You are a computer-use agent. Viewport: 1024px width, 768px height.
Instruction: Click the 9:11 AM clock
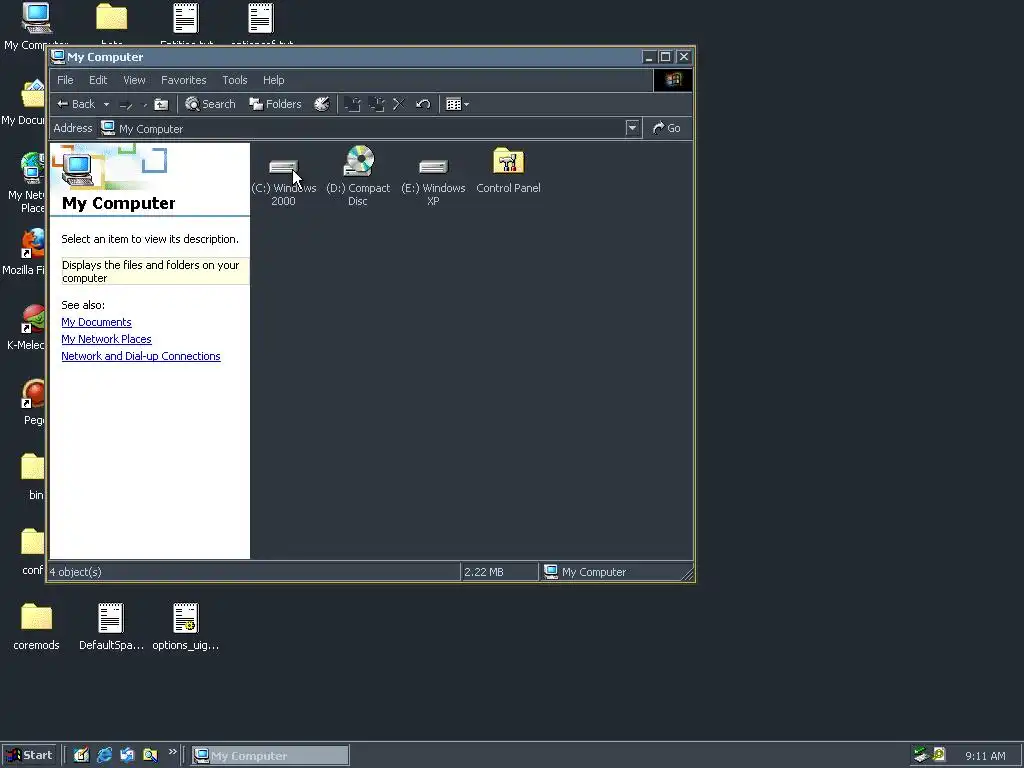tap(985, 756)
